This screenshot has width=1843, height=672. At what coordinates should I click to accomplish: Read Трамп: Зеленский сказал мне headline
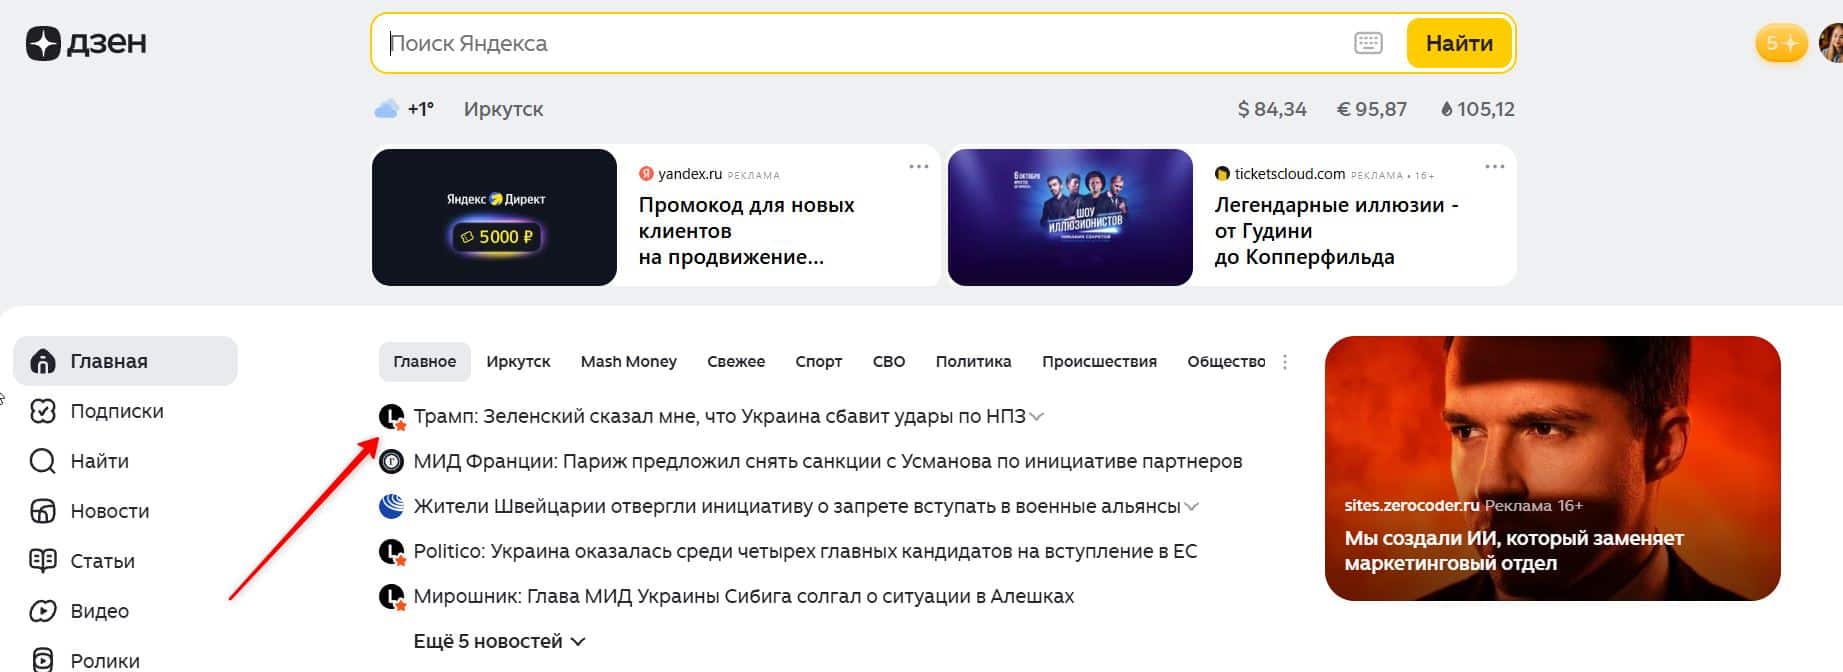click(719, 416)
